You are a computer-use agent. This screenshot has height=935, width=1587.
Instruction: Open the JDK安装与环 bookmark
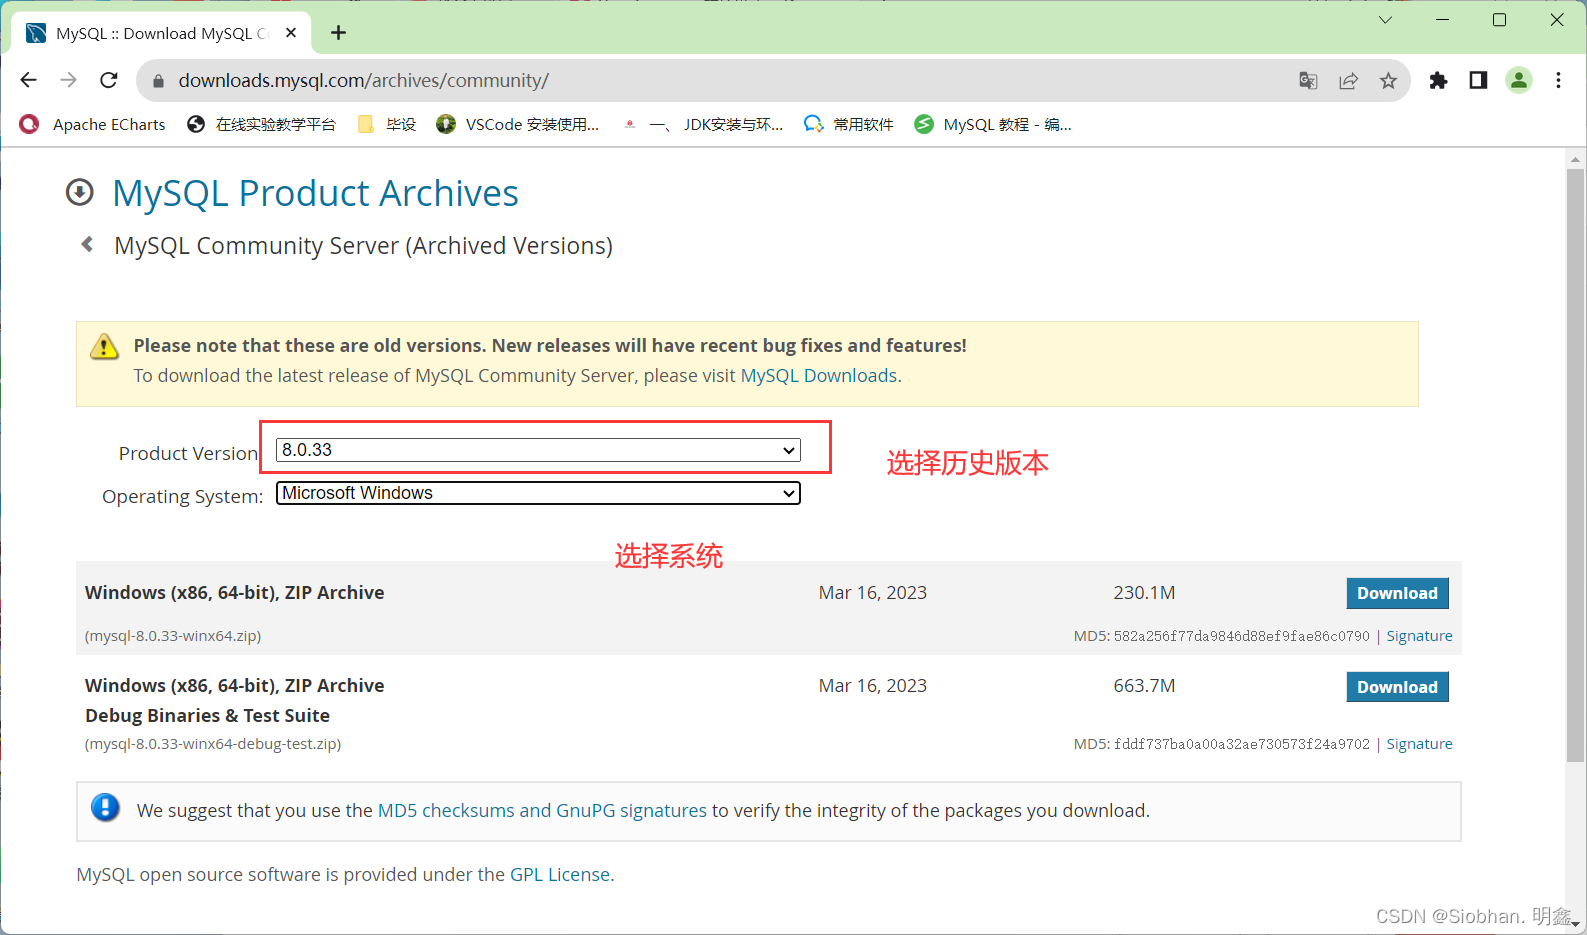tap(702, 124)
